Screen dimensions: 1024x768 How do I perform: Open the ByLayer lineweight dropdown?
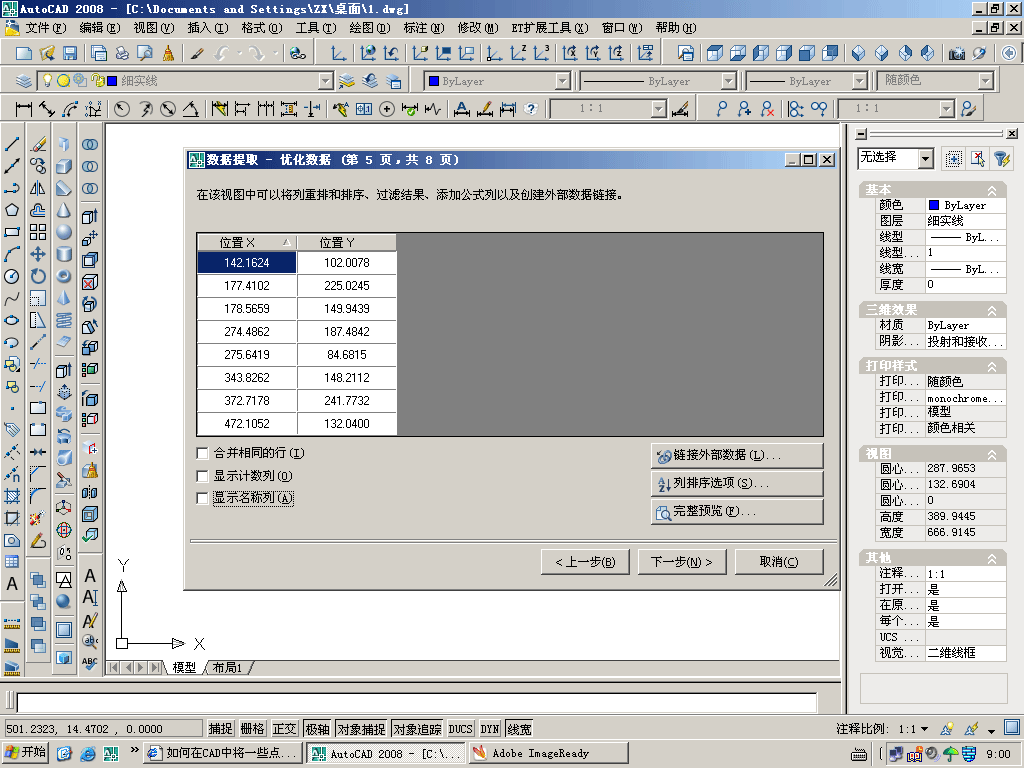(x=860, y=81)
